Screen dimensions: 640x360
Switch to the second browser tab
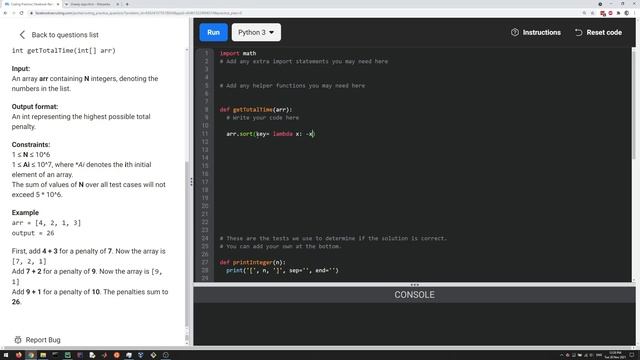(91, 4)
